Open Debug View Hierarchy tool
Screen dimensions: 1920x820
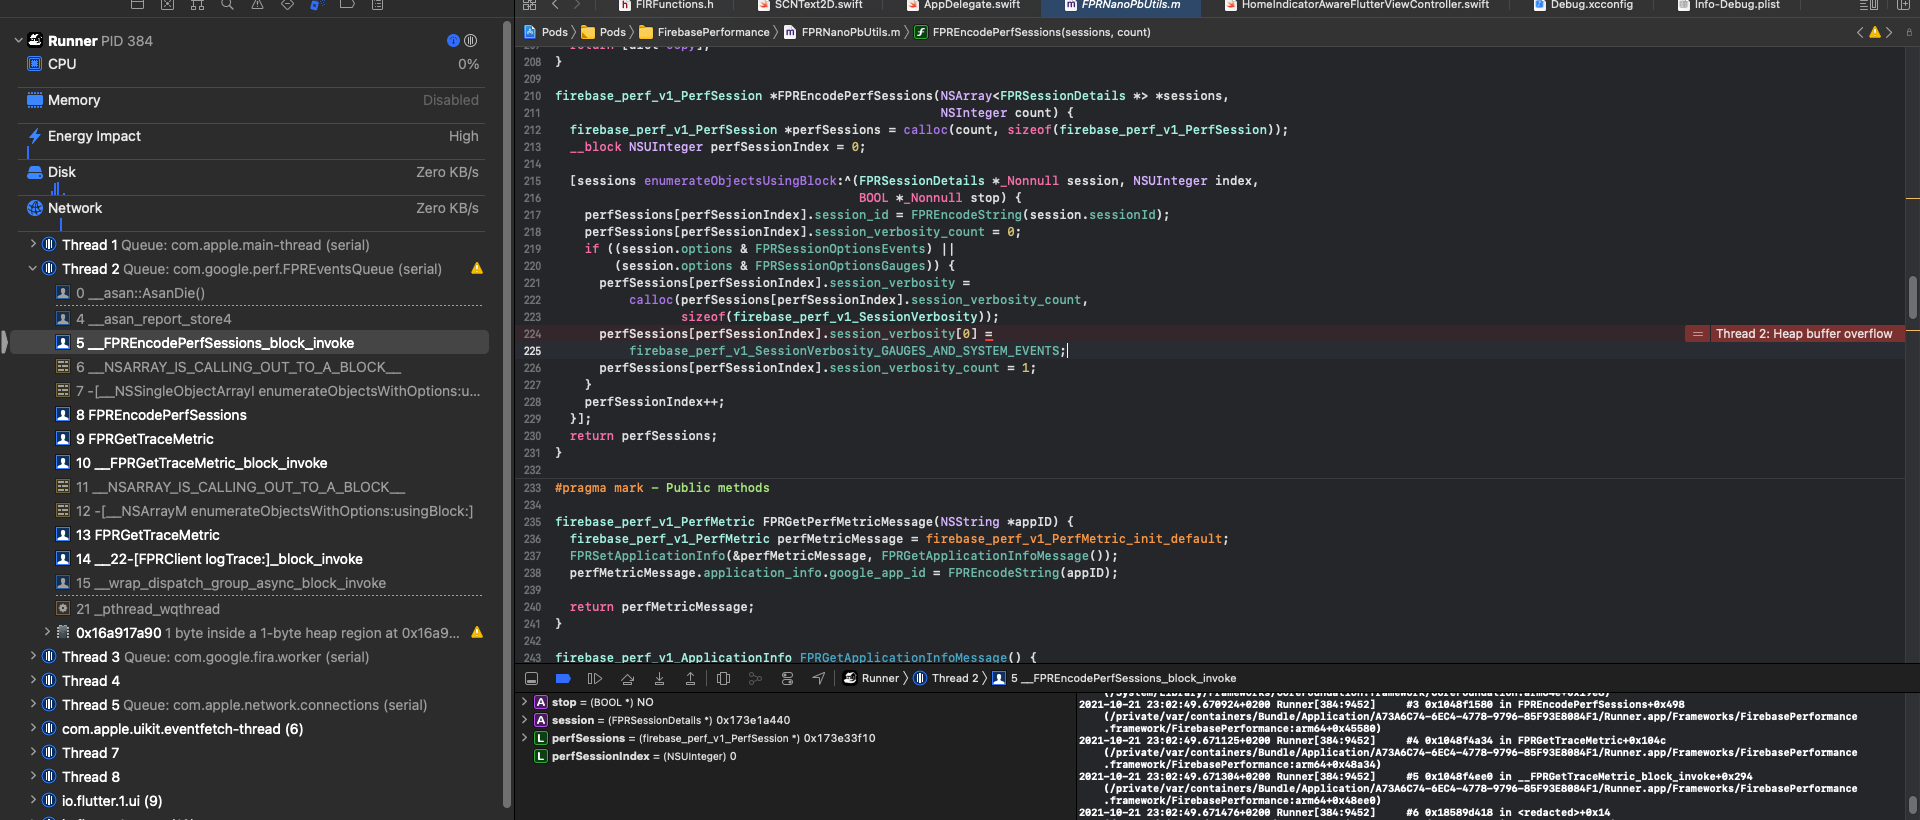tap(723, 678)
